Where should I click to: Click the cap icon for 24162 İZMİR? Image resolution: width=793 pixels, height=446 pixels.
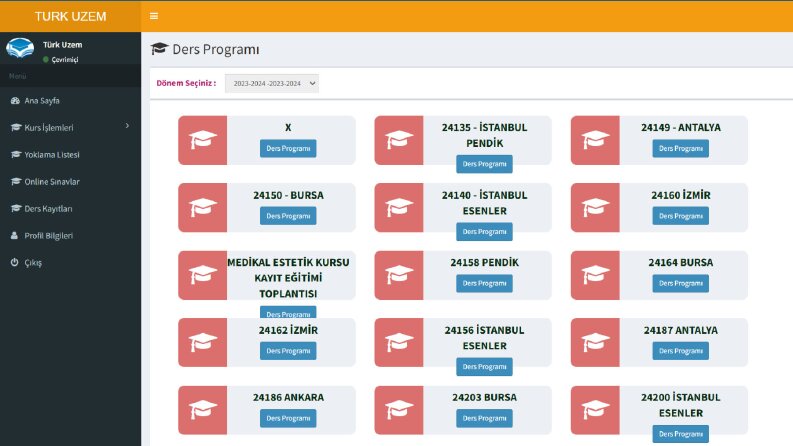(x=202, y=342)
